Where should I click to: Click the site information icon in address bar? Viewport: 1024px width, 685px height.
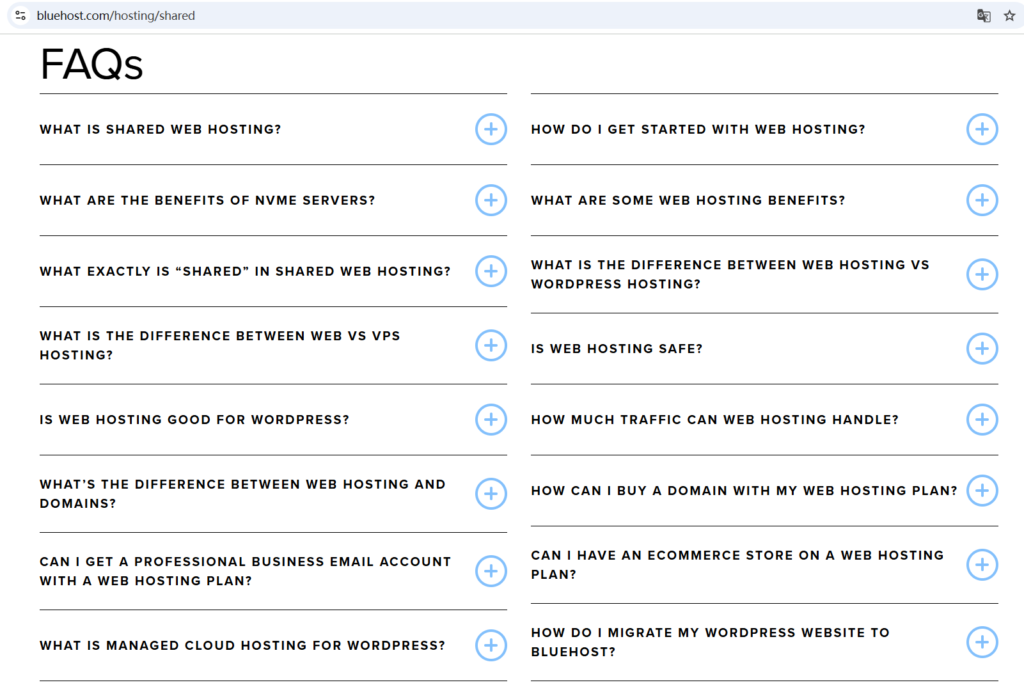pyautogui.click(x=20, y=16)
